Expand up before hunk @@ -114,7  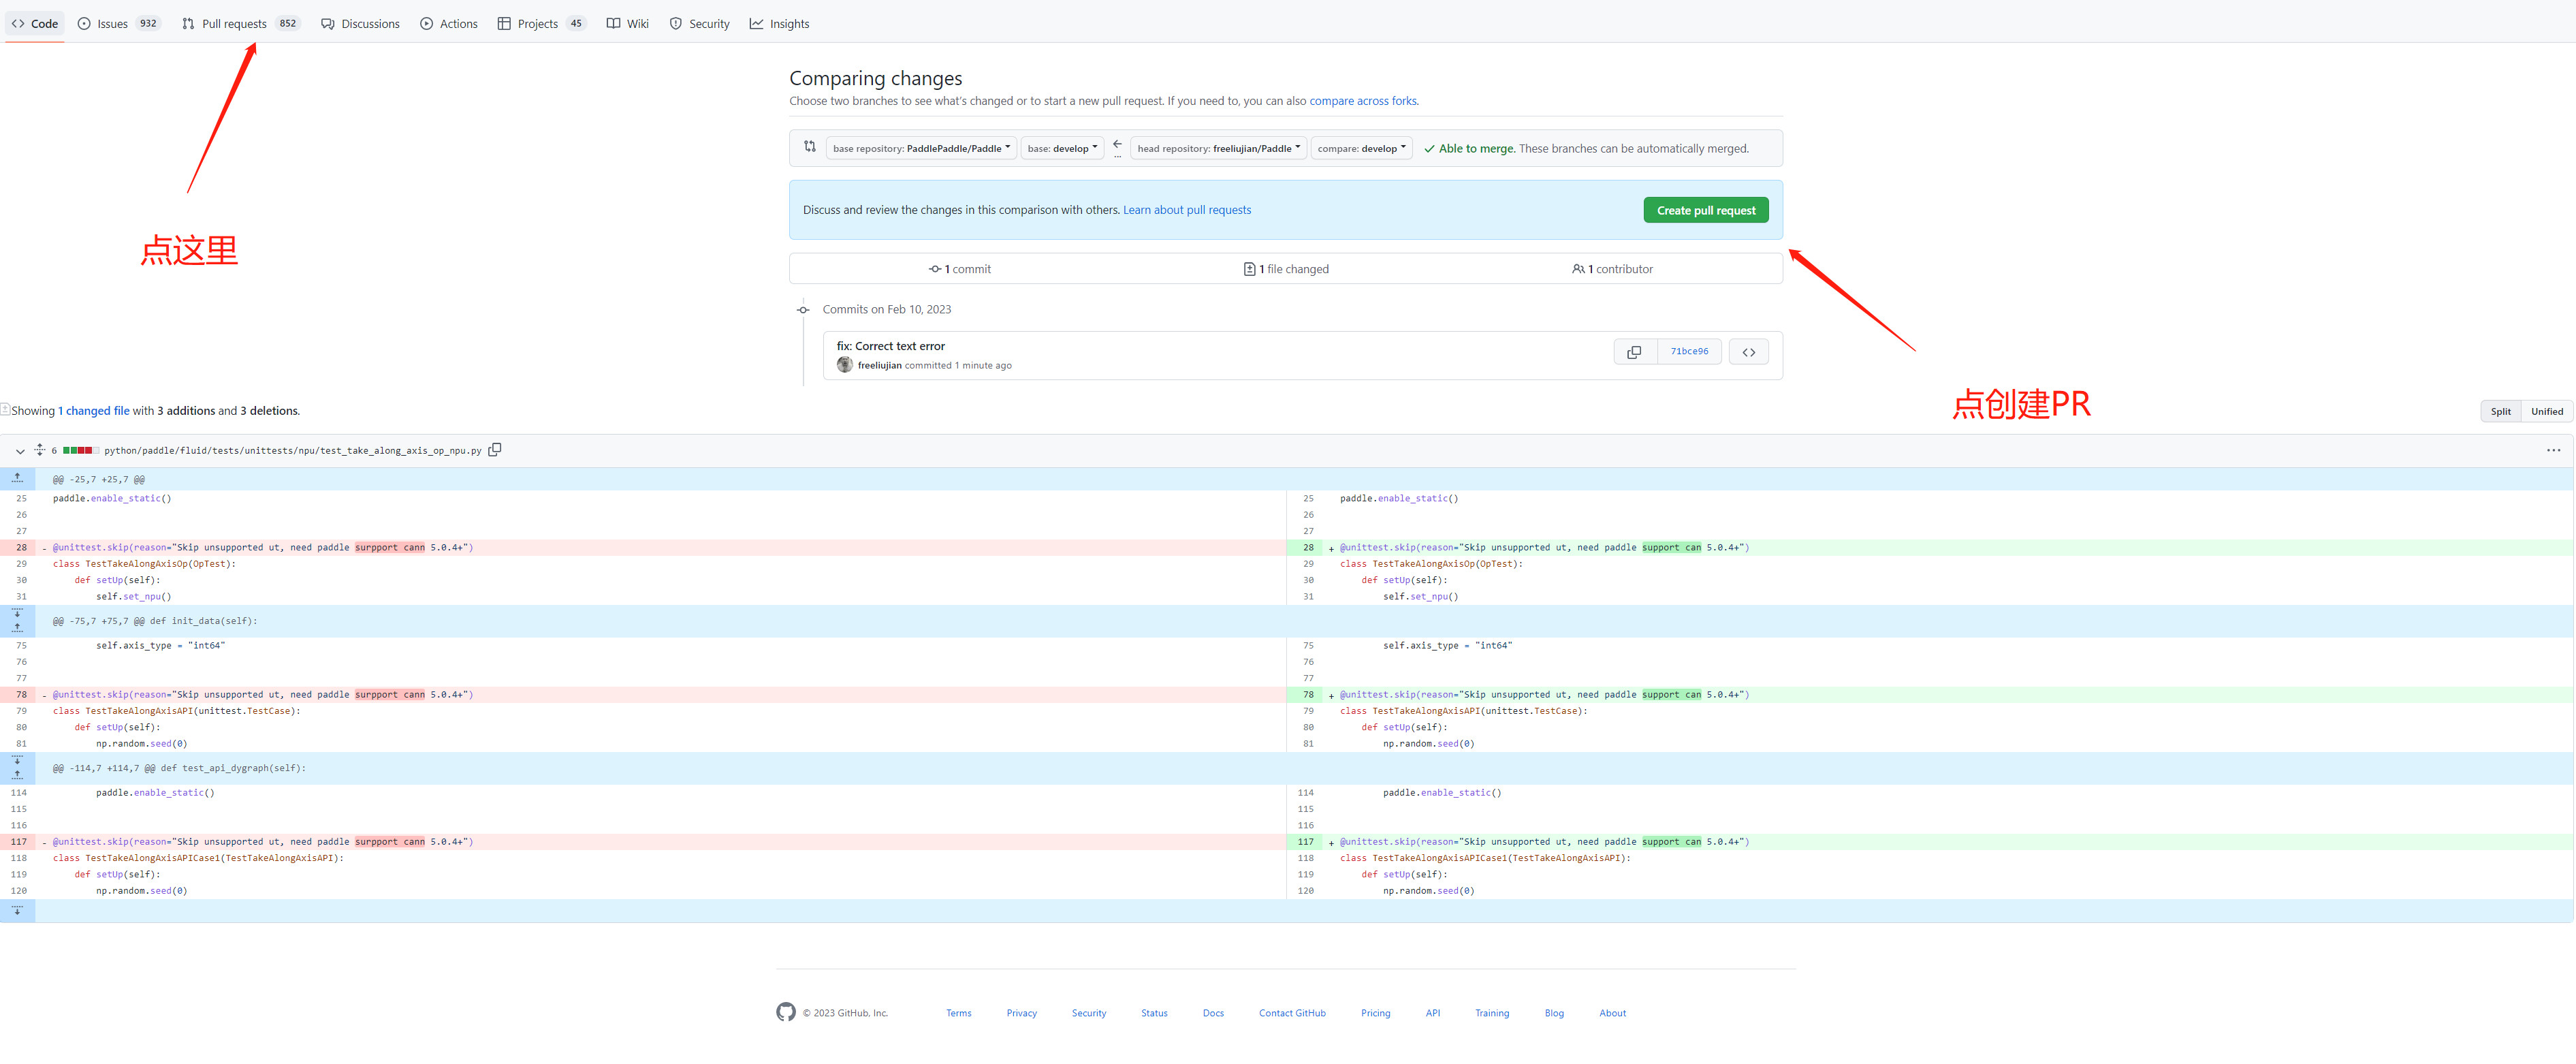point(17,776)
